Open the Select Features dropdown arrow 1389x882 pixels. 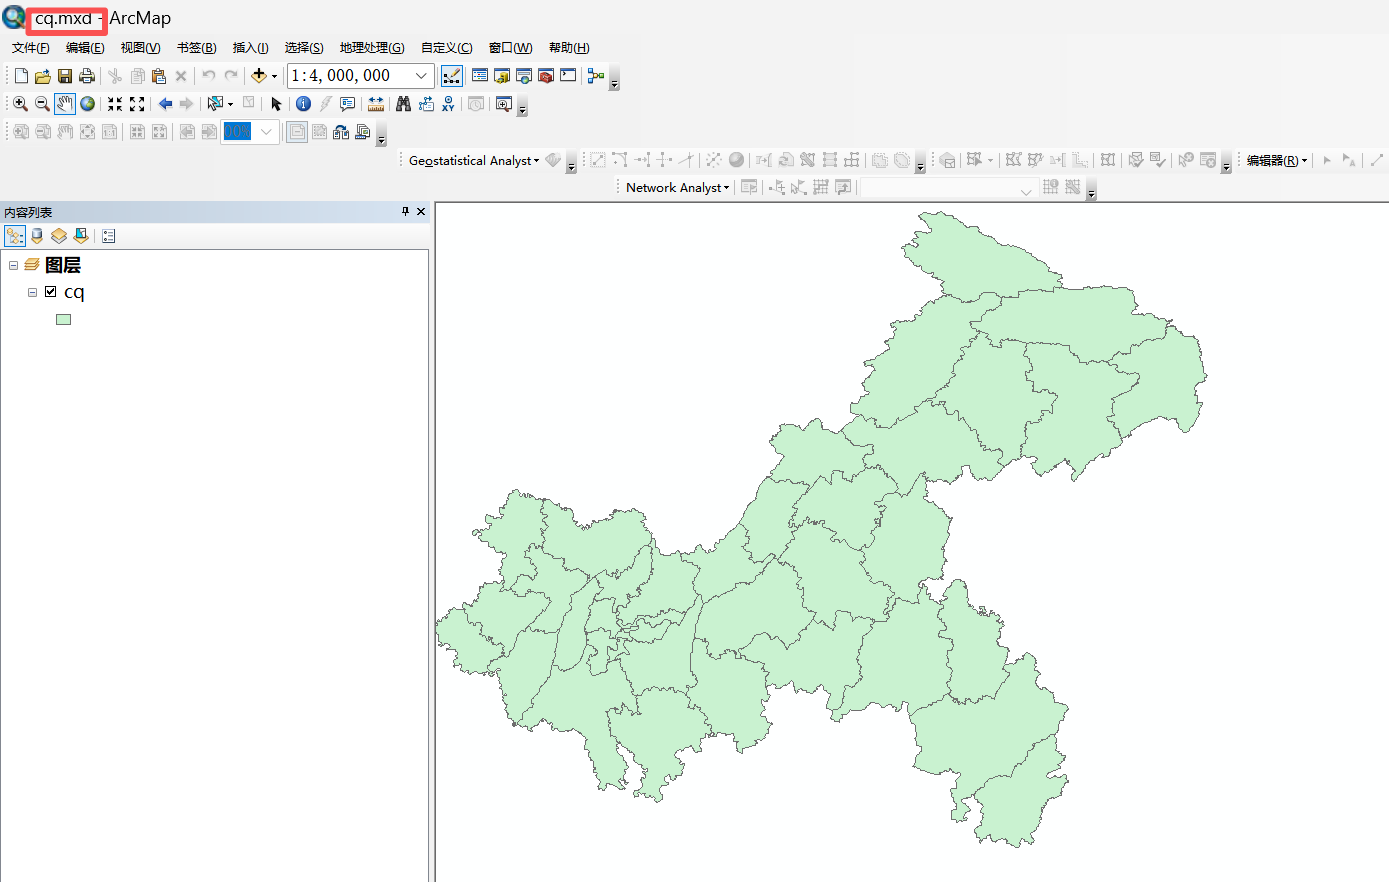pos(230,104)
